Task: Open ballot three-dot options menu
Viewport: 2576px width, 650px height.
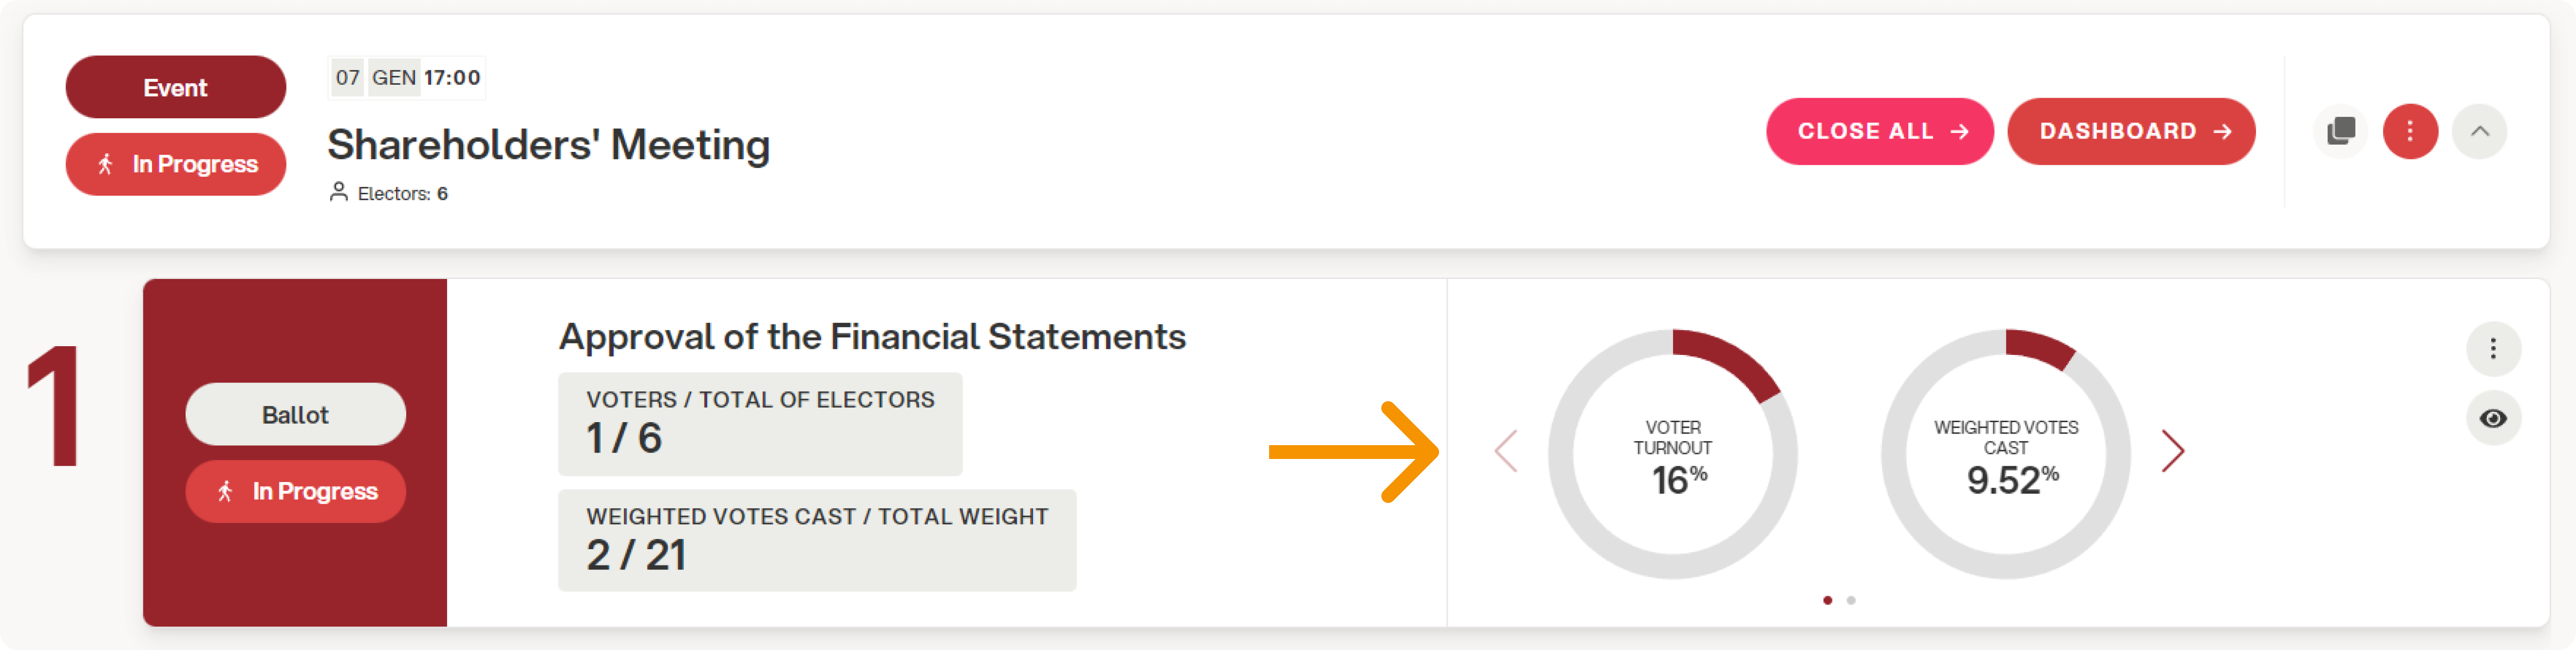Action: 2493,348
